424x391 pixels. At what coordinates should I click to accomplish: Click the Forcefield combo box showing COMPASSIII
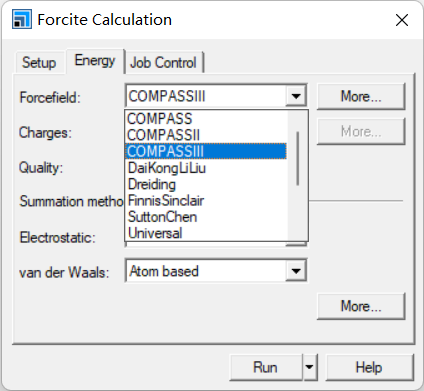click(216, 96)
